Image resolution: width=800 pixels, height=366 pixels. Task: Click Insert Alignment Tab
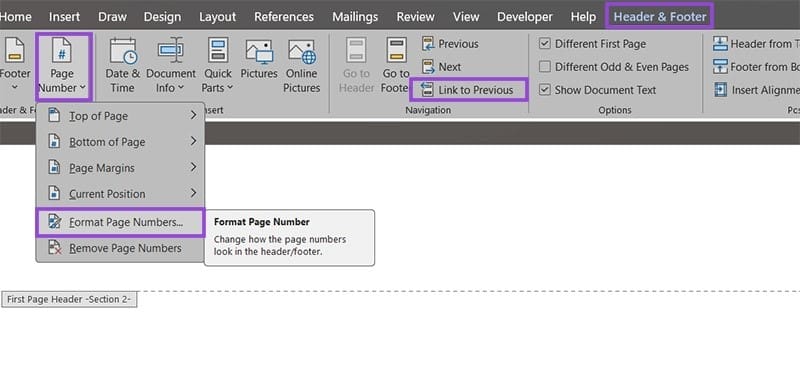756,90
